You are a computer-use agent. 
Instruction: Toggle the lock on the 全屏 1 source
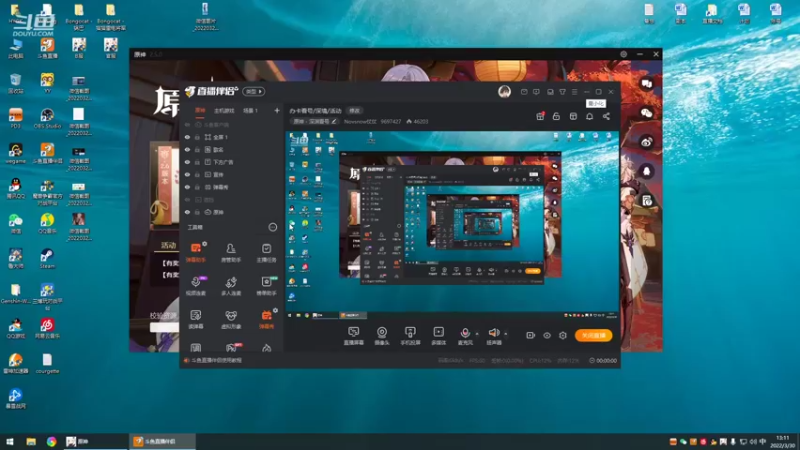[x=197, y=137]
